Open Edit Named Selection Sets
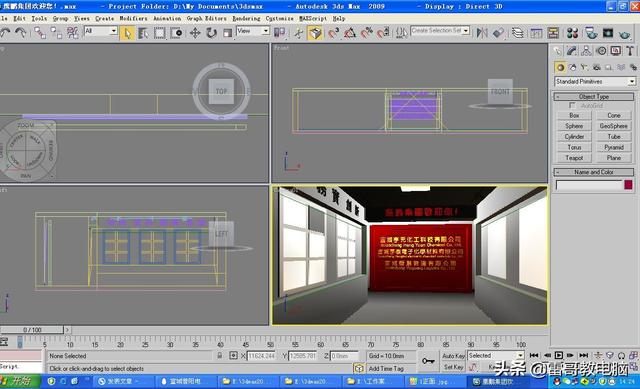This screenshot has width=640, height=389. [402, 33]
